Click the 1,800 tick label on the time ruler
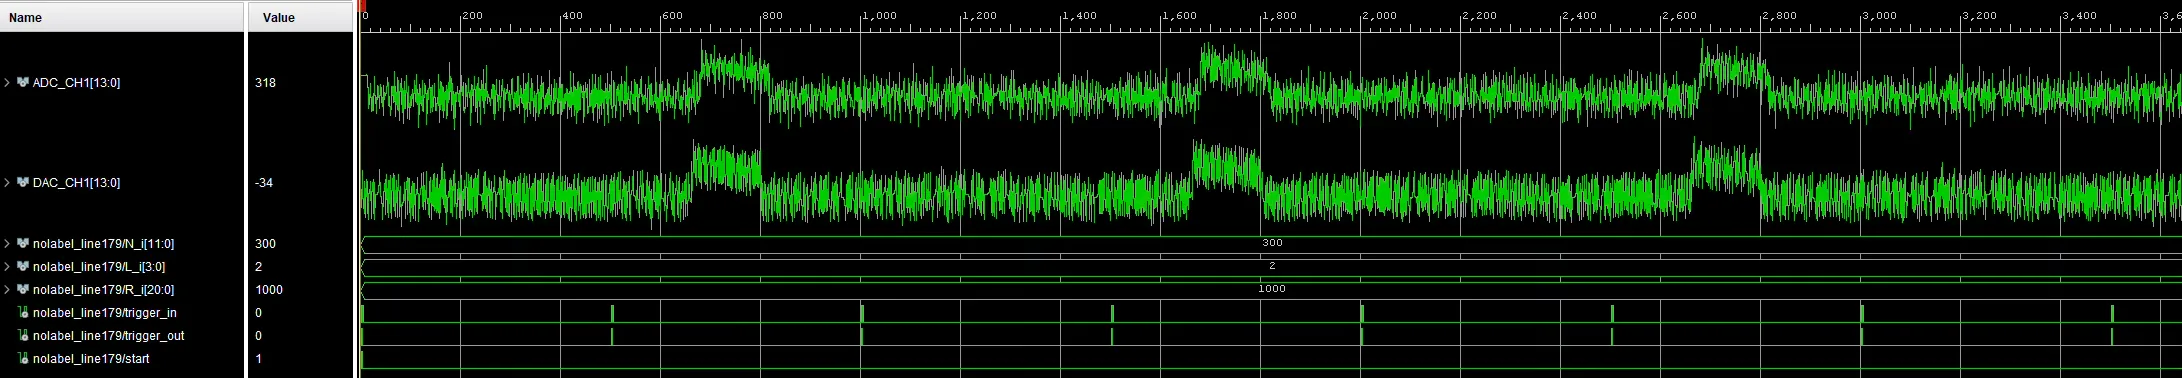 pyautogui.click(x=1279, y=16)
